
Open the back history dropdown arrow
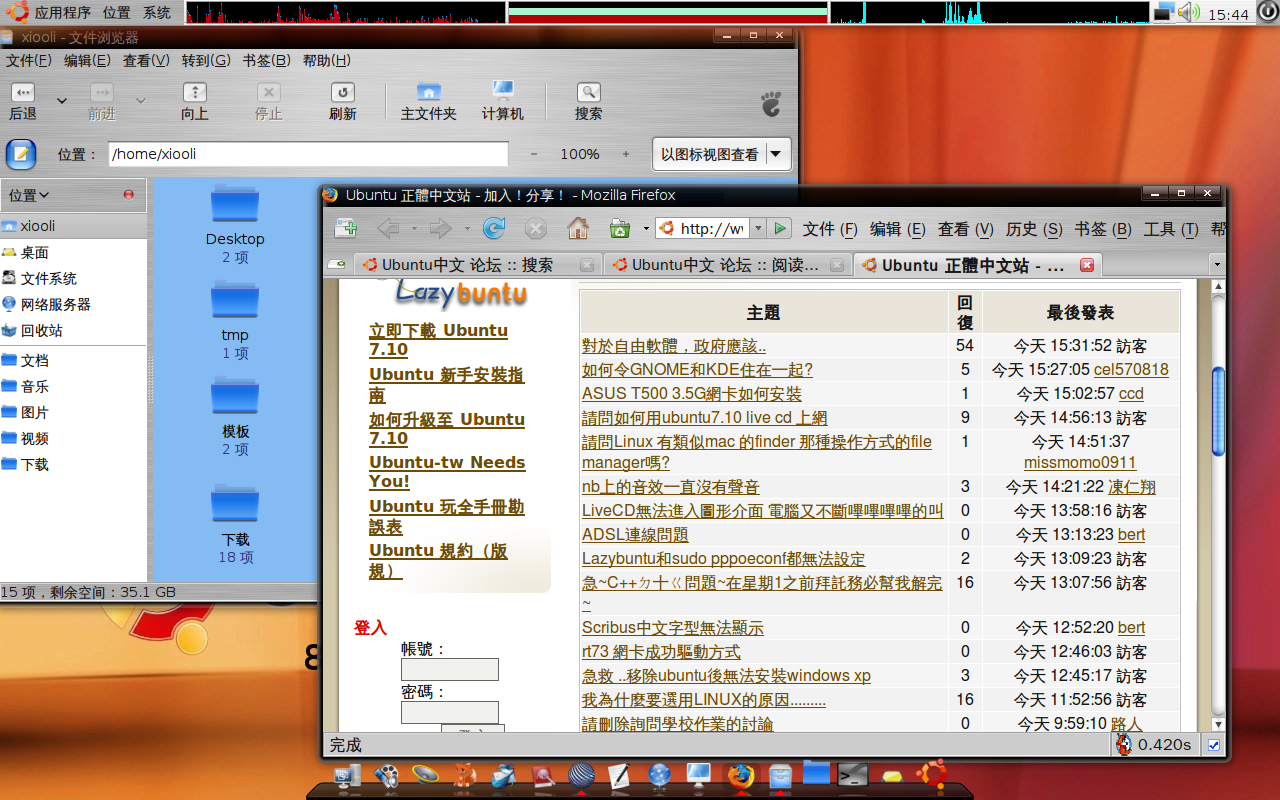pos(62,101)
